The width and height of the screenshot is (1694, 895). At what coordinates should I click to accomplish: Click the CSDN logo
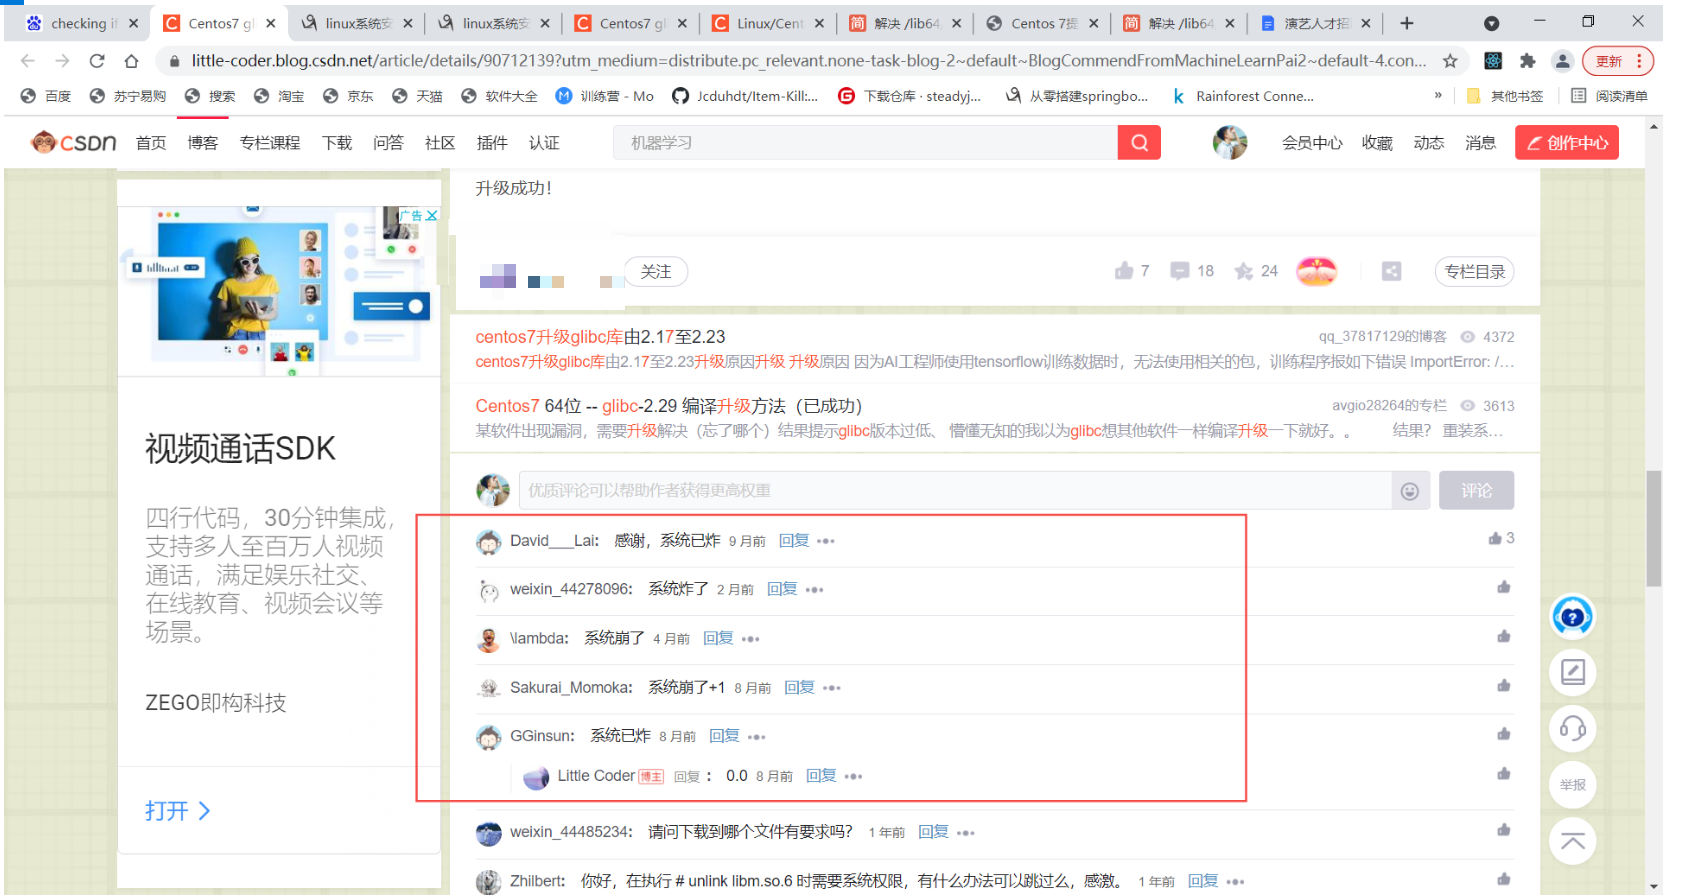coord(74,143)
